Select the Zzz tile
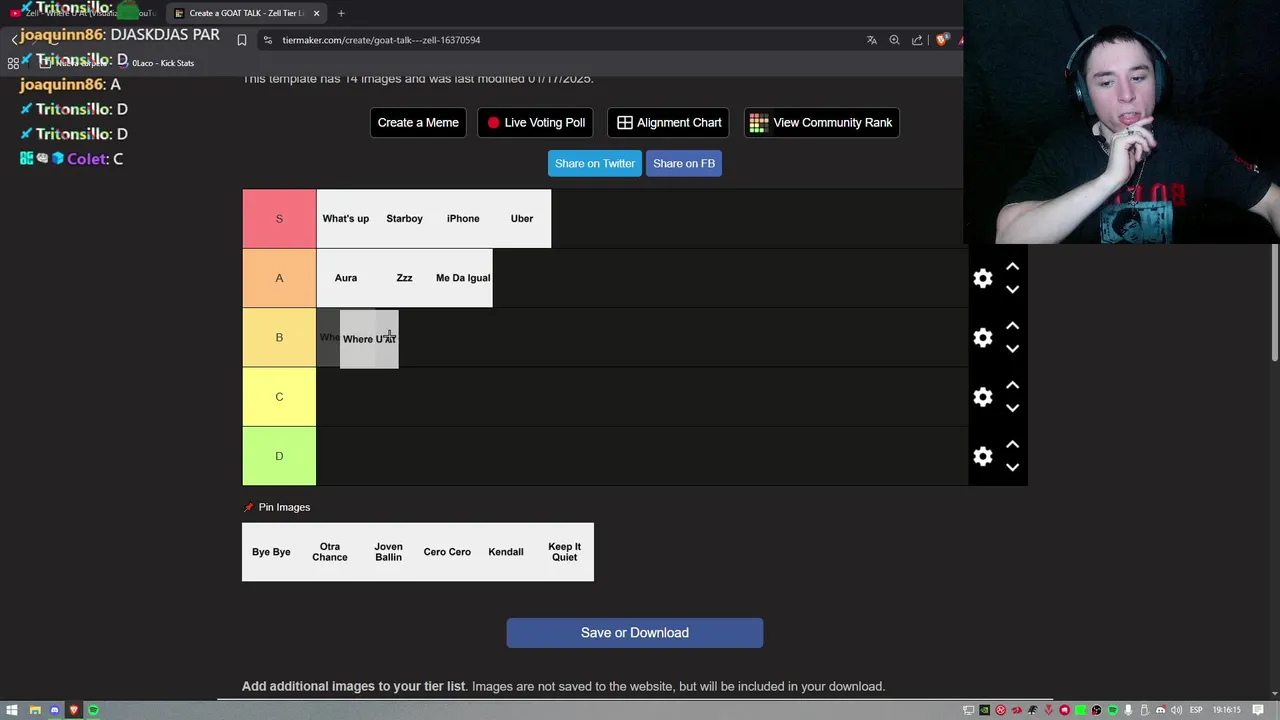Viewport: 1280px width, 720px height. coord(404,278)
